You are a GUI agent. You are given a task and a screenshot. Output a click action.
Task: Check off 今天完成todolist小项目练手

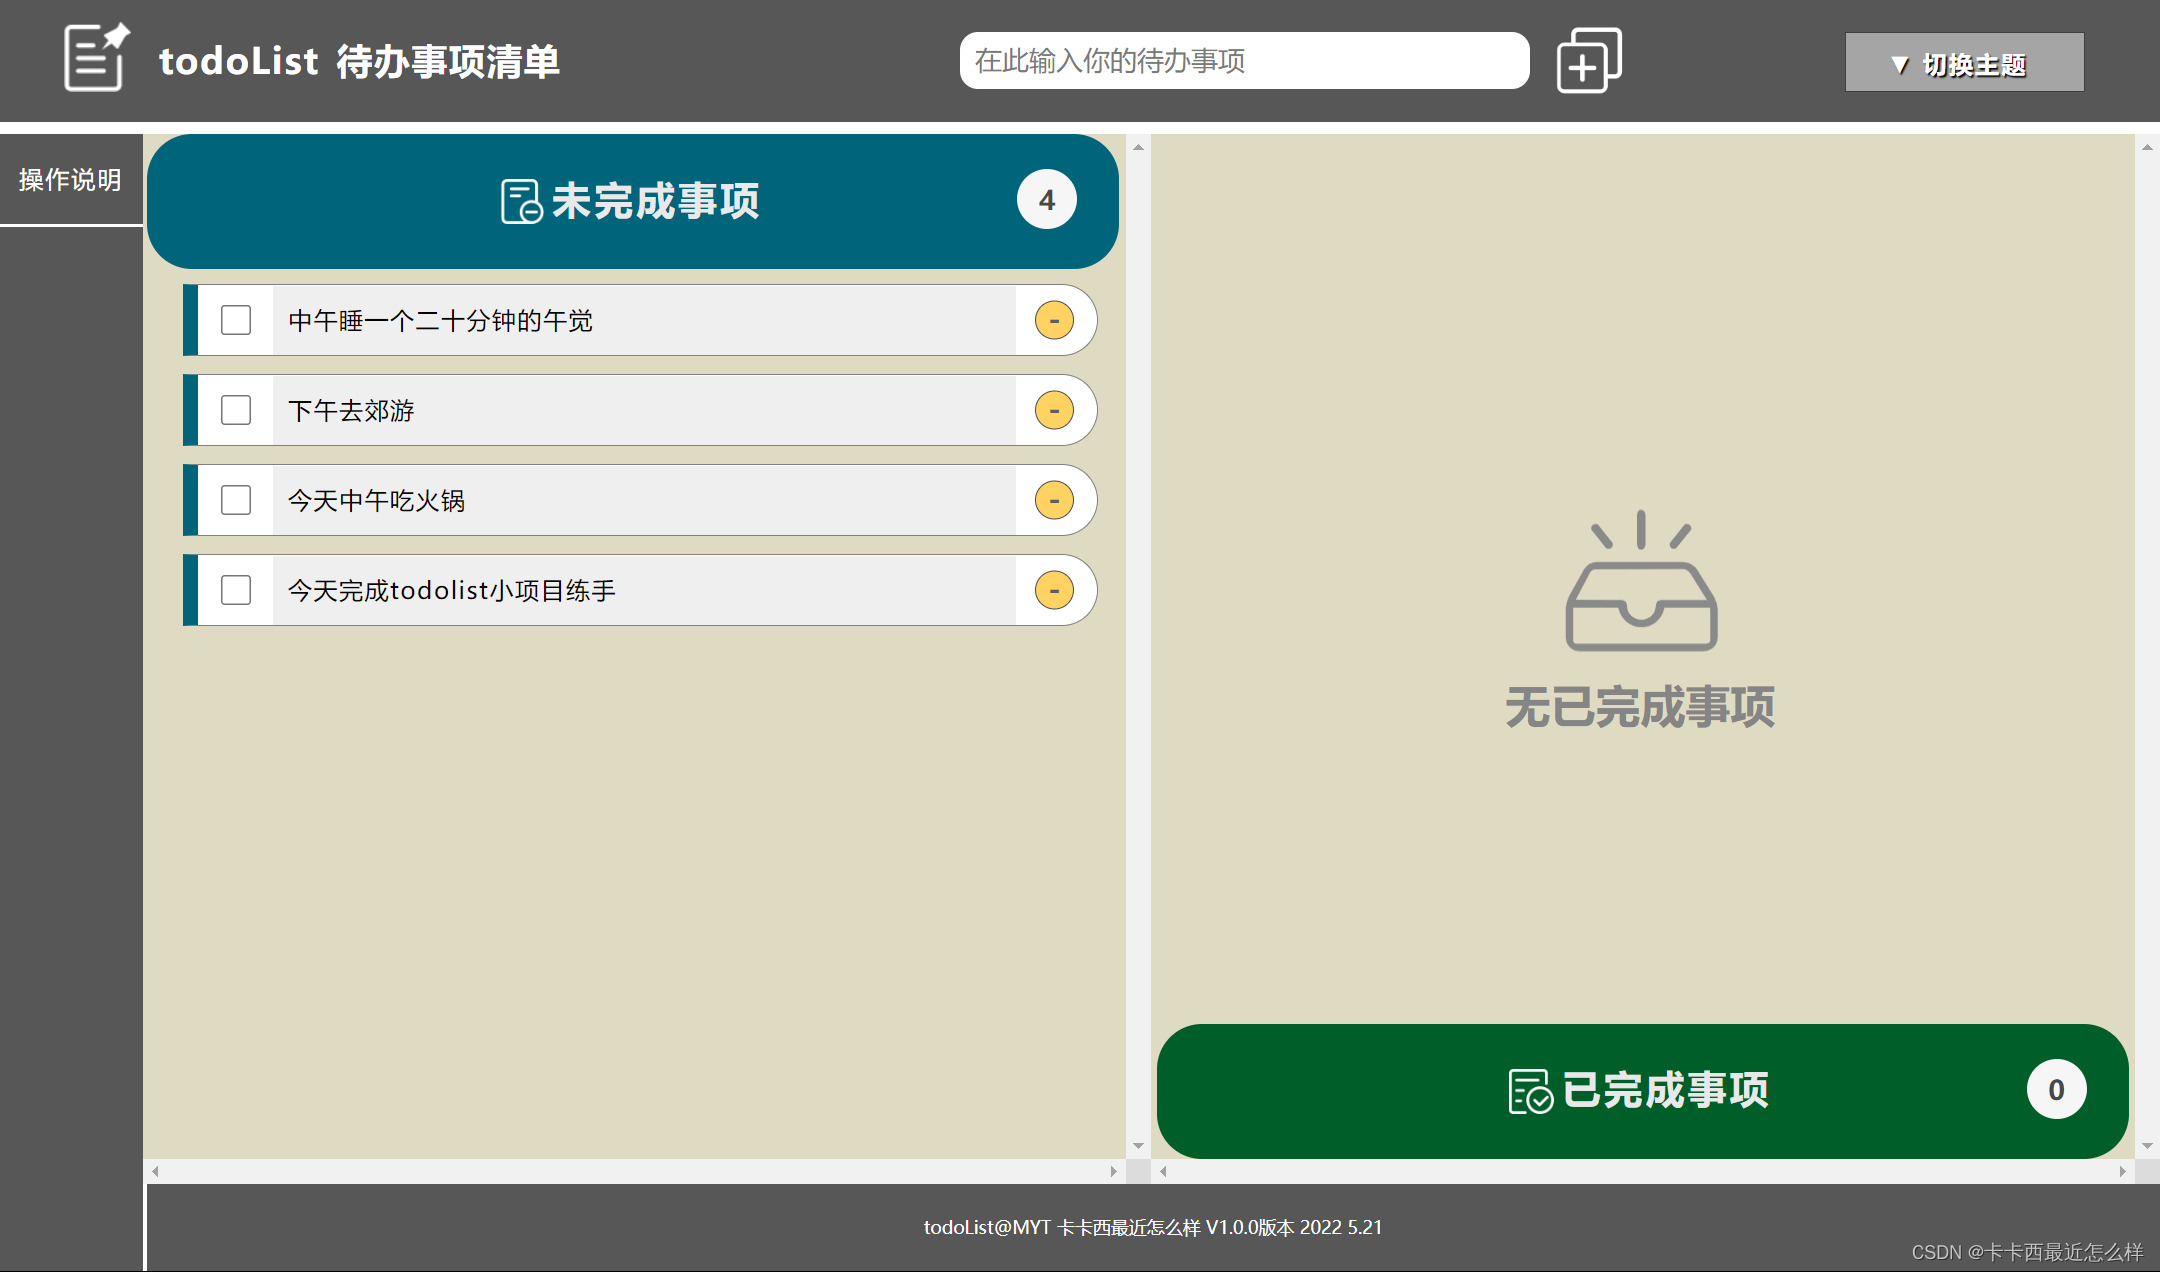(x=236, y=590)
